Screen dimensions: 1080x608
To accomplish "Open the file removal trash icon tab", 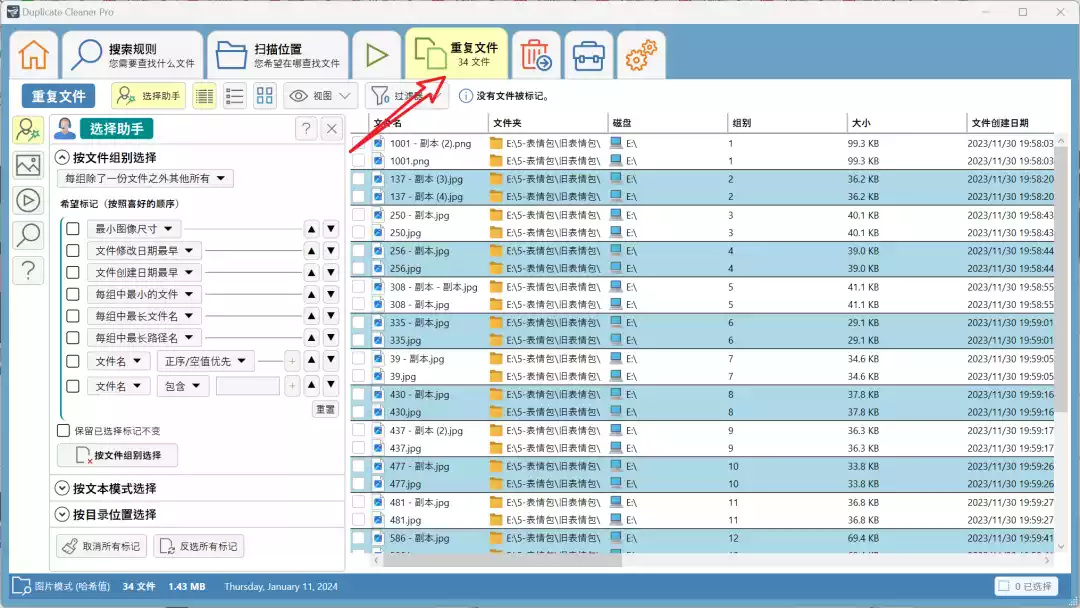I will pos(536,55).
